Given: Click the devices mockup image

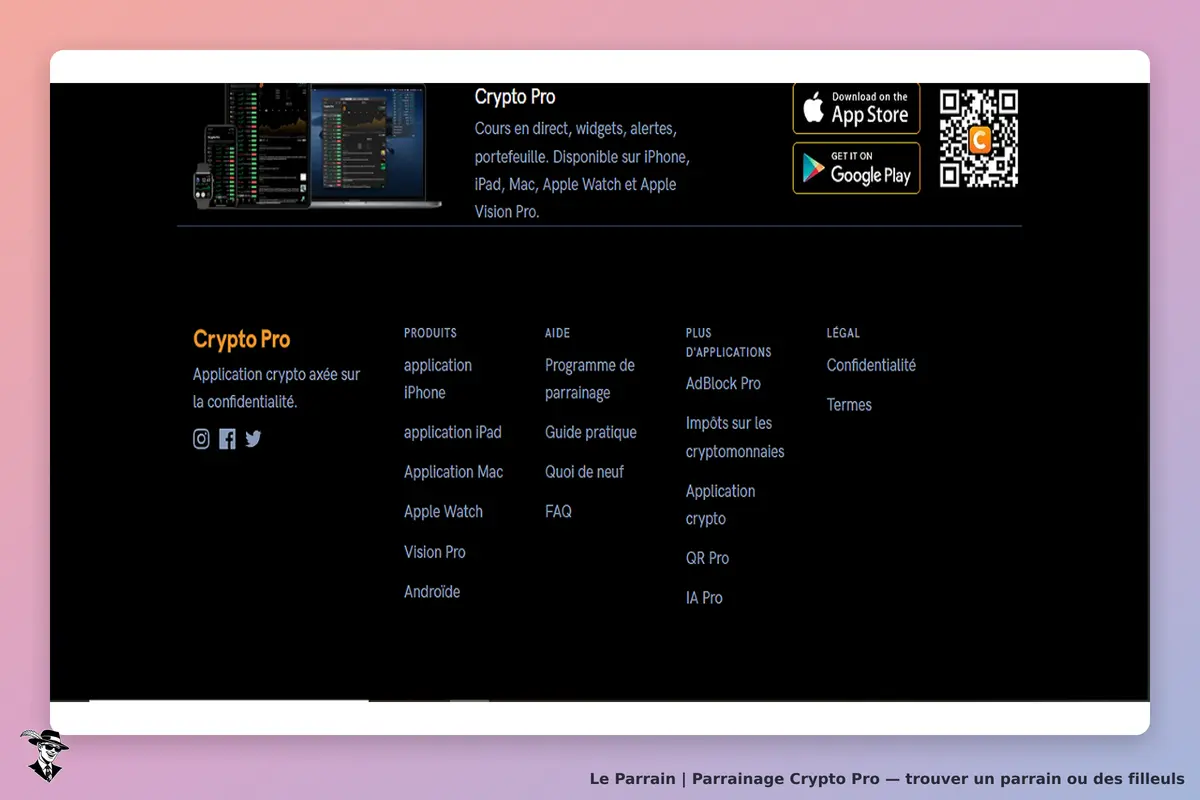Looking at the screenshot, I should click(x=316, y=146).
